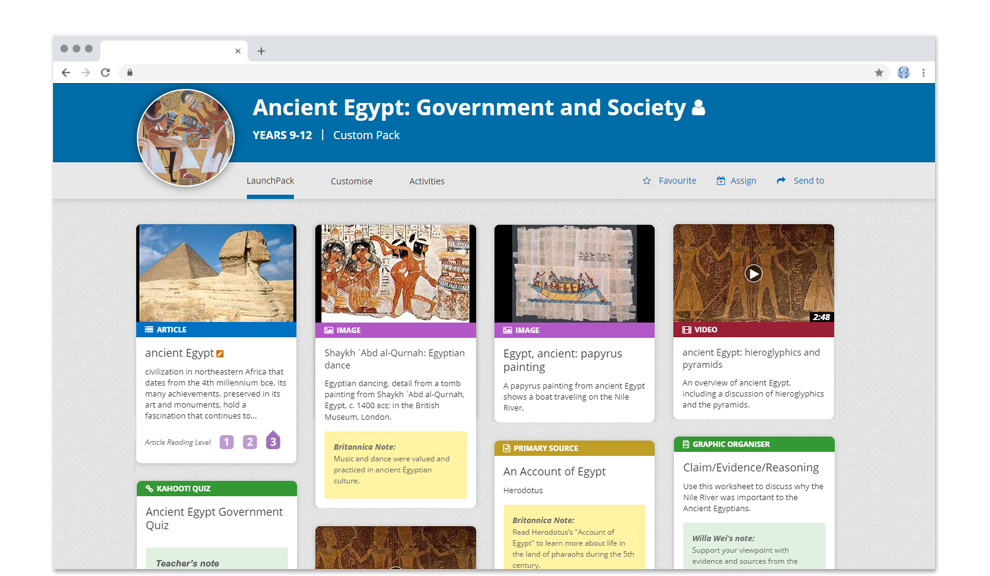Click the browser back arrow

click(x=66, y=73)
